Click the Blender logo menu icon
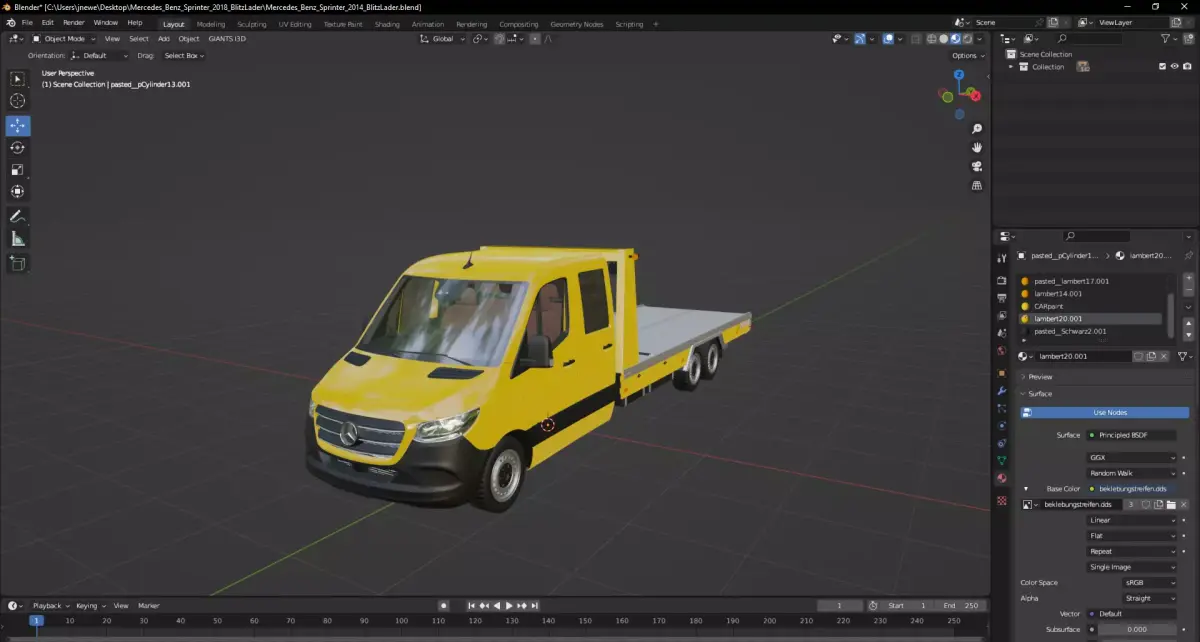Viewport: 1200px width, 642px height. click(x=10, y=23)
